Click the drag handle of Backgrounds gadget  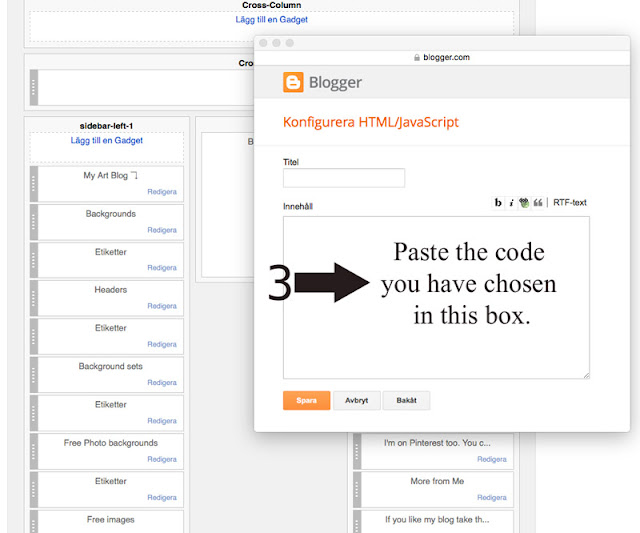[34, 222]
